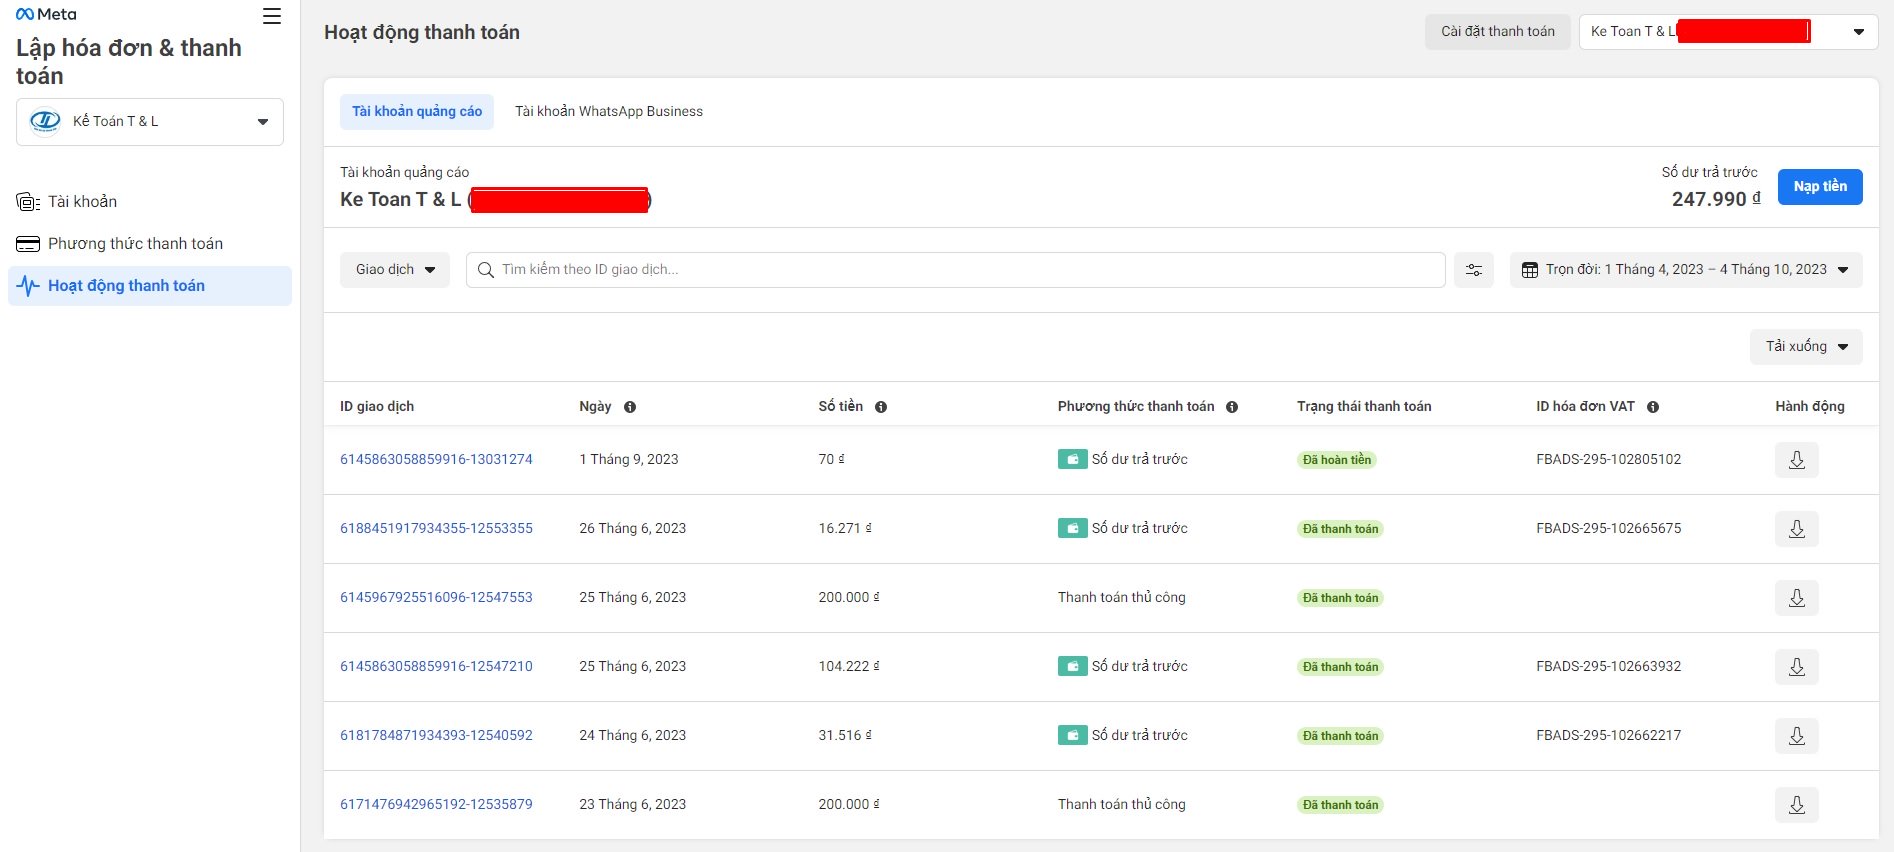Click the Kế Toán T & L business logo

coord(45,122)
